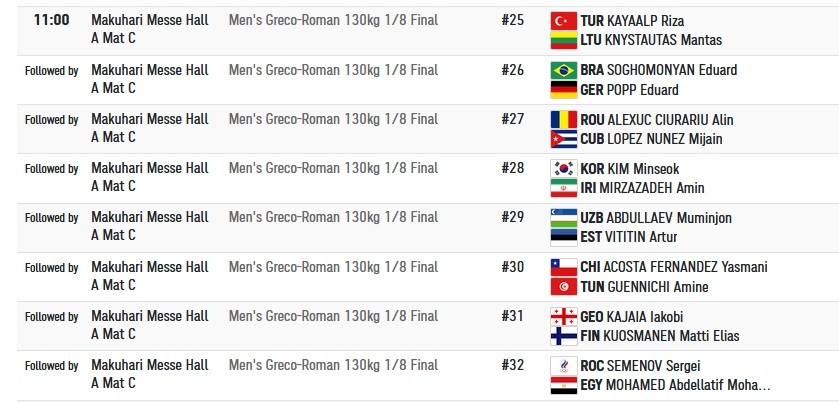Click the Turkey flag icon
The height and width of the screenshot is (403, 839).
(564, 21)
